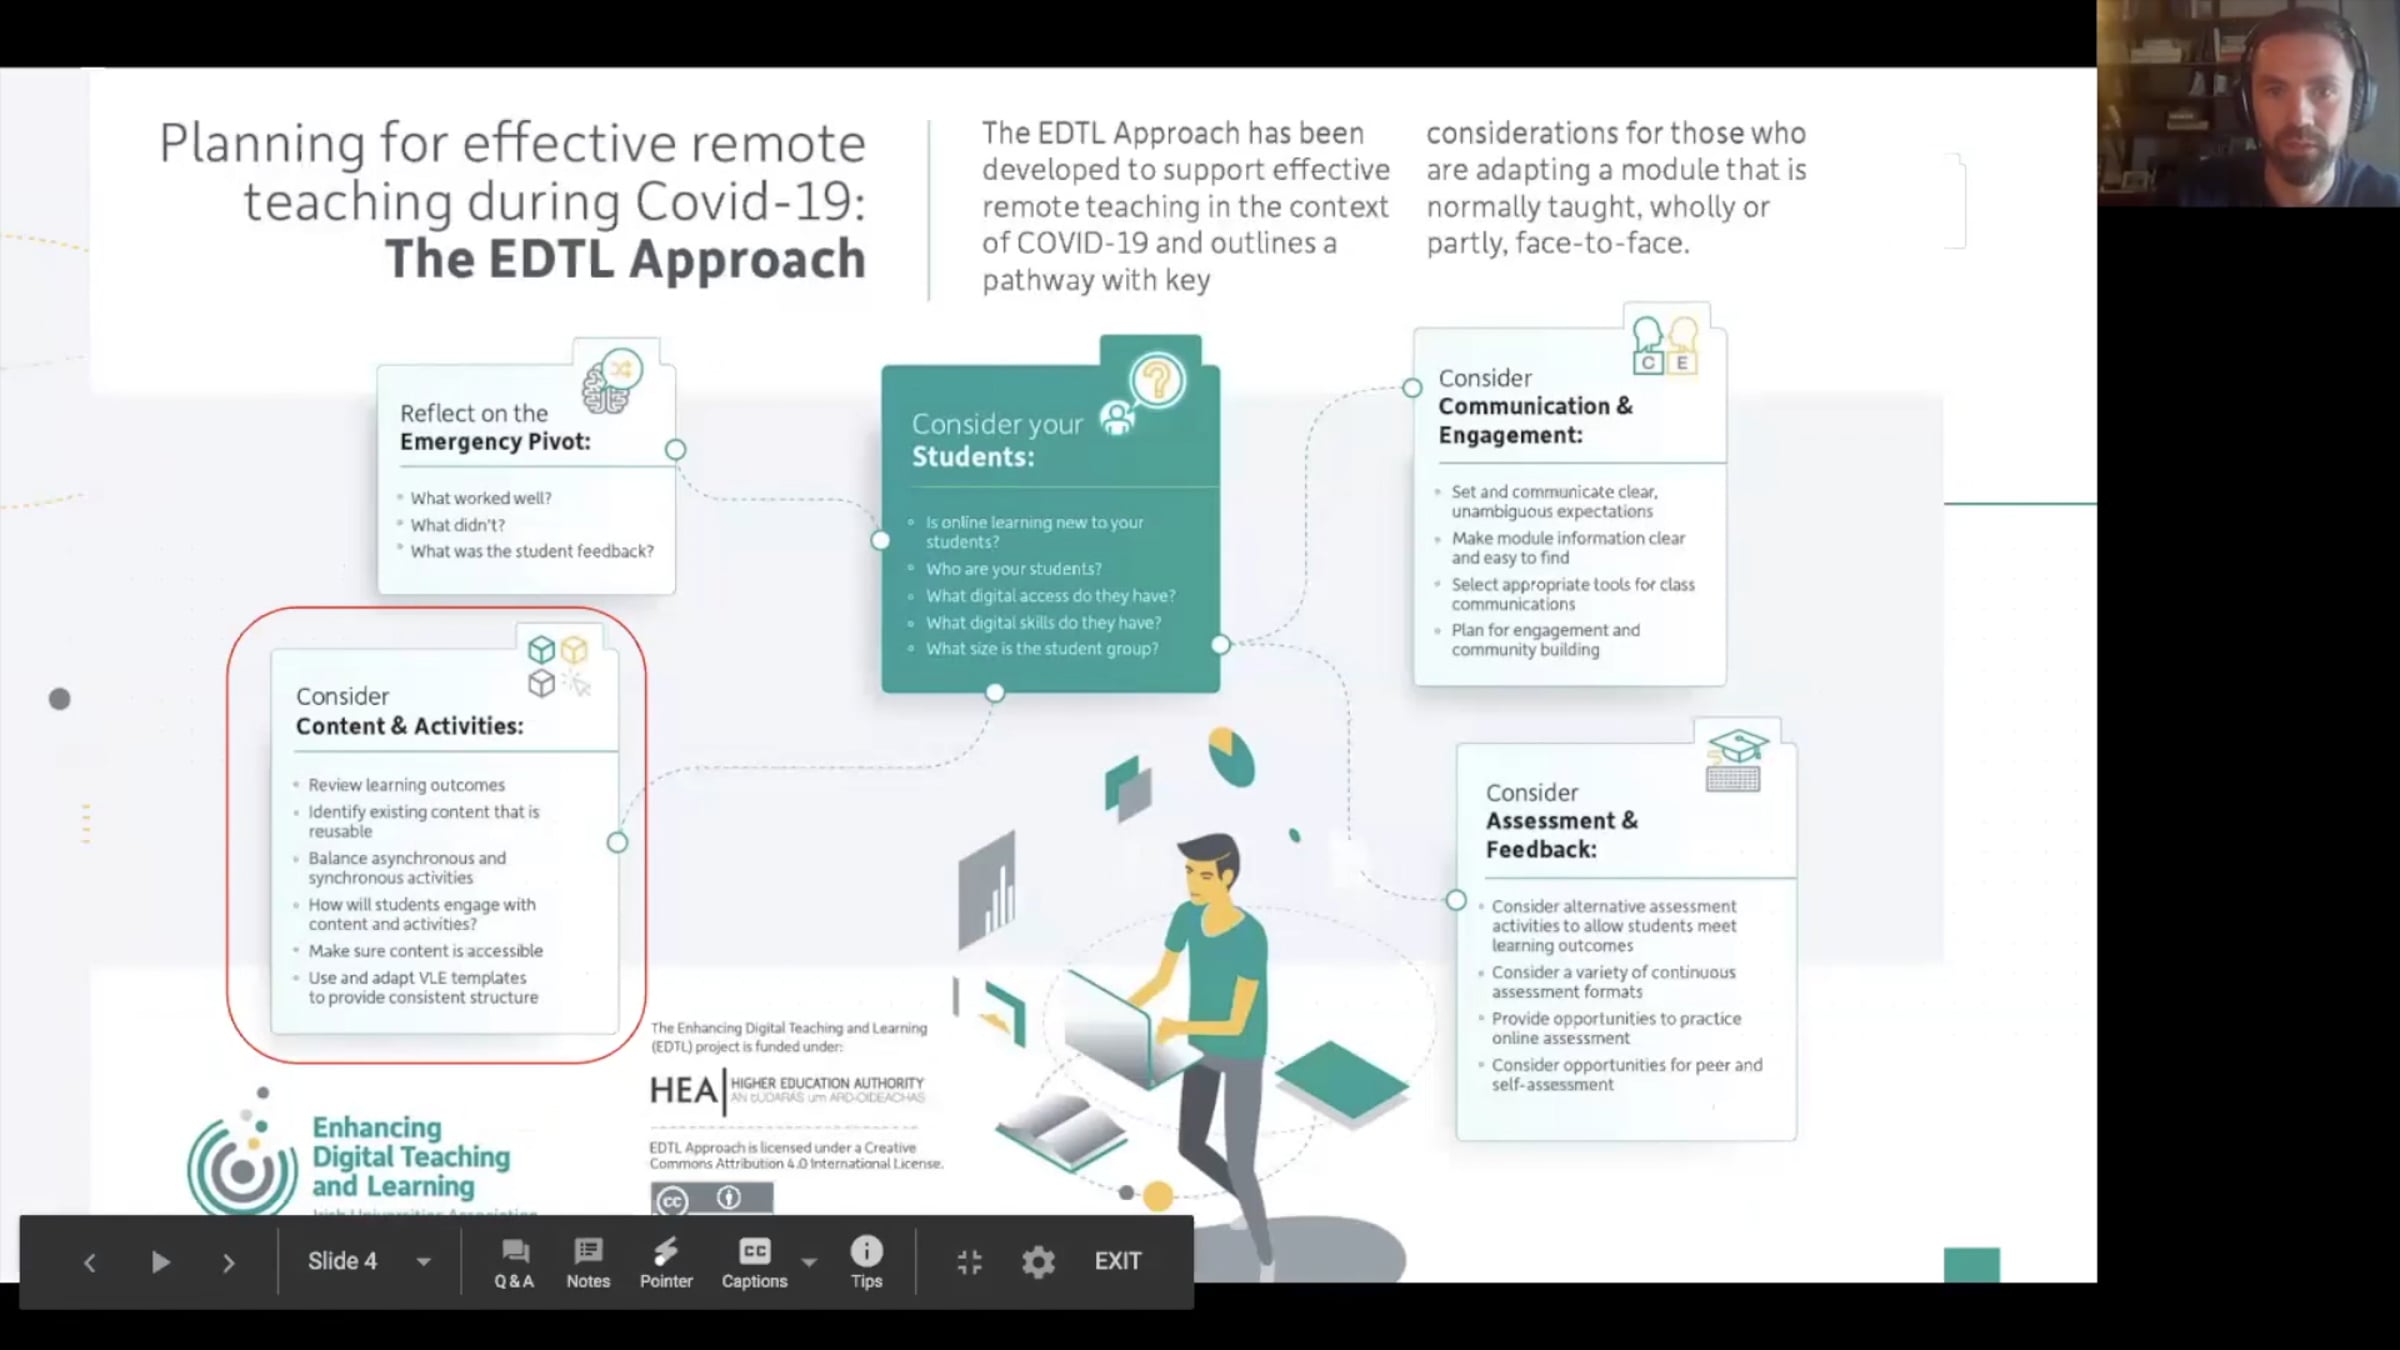Expand the Captions options arrow
This screenshot has width=2400, height=1350.
point(809,1262)
